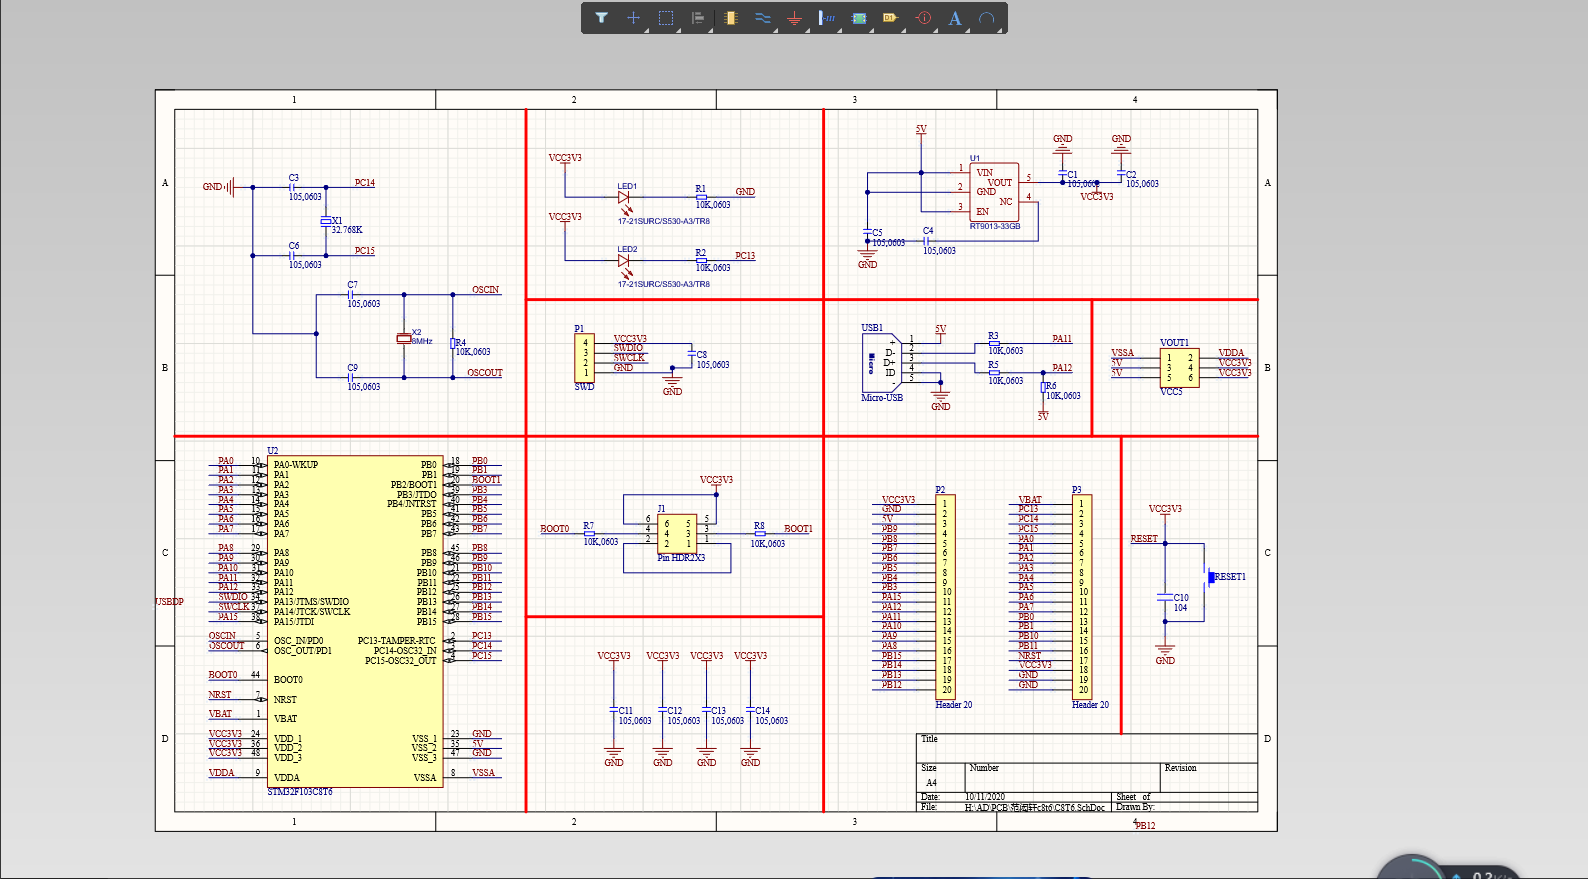Select the Place Port D1 tool
The image size is (1588, 879).
tap(890, 18)
